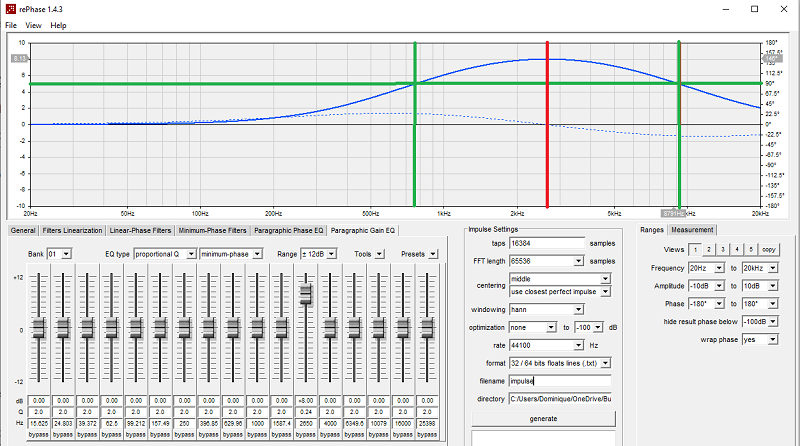800x446 pixels.
Task: Open the Amplitude -10dB dropdown
Action: [719, 286]
